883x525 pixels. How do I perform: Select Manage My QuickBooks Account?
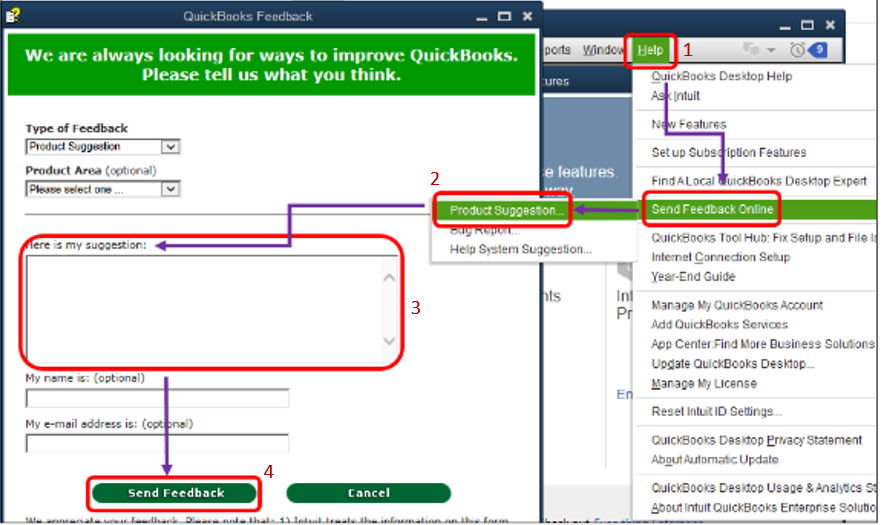pos(737,305)
